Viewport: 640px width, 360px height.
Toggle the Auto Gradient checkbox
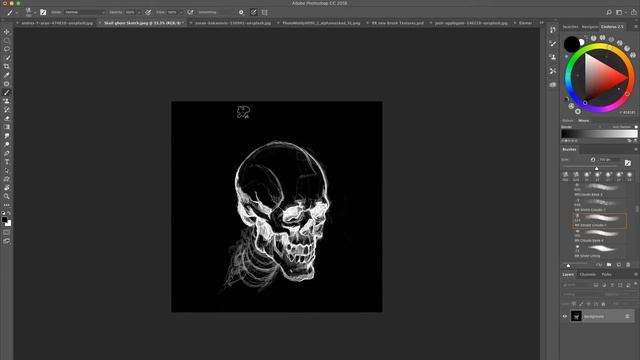pos(636,127)
